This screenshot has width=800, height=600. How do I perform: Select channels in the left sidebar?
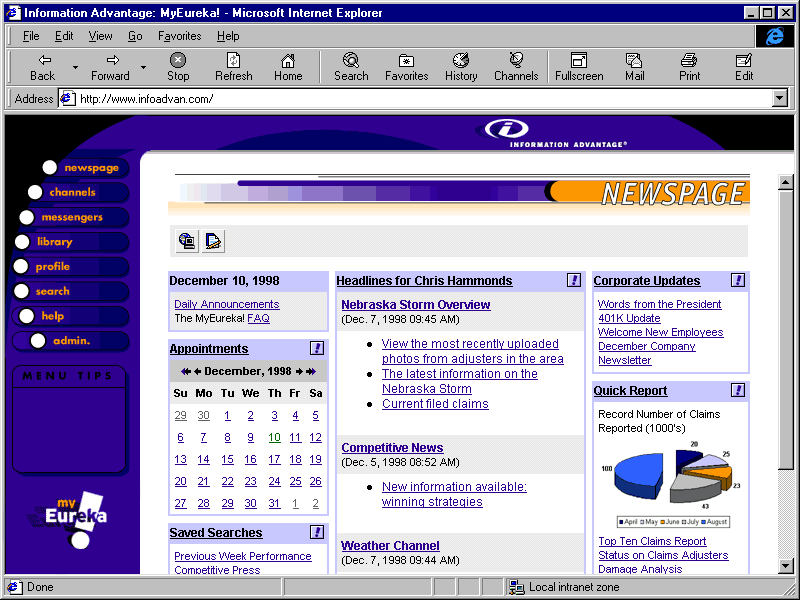point(72,192)
